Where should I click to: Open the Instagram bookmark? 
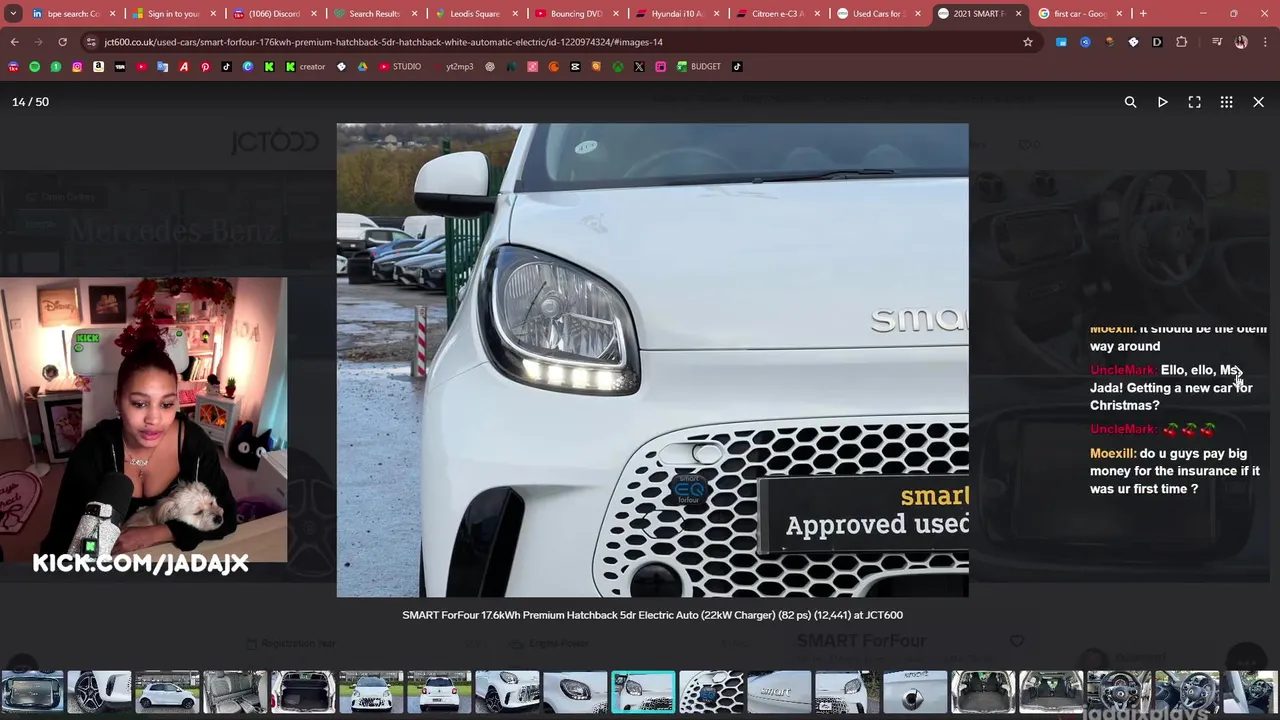(x=77, y=66)
